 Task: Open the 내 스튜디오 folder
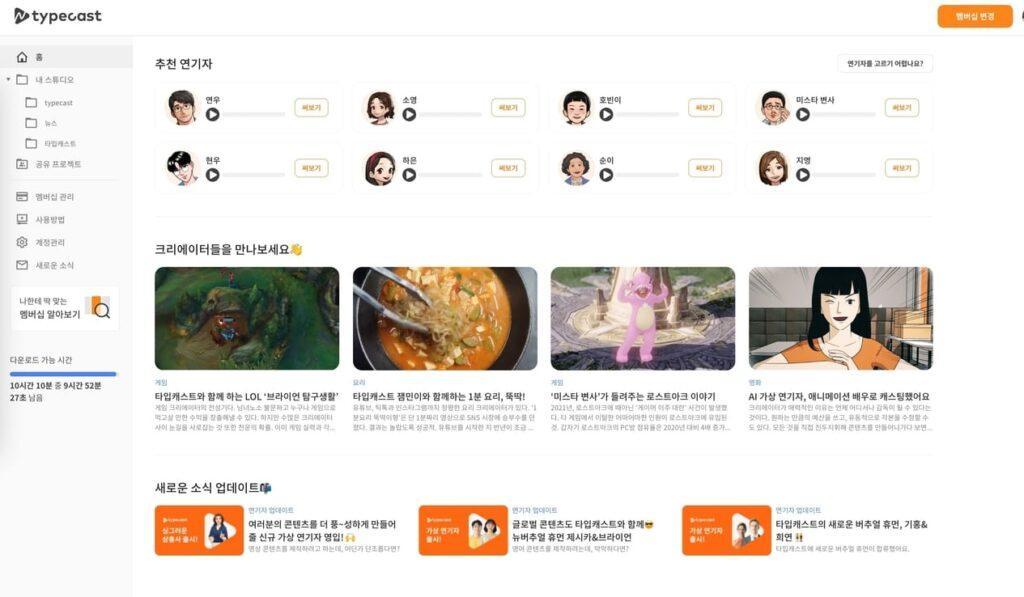[x=54, y=80]
